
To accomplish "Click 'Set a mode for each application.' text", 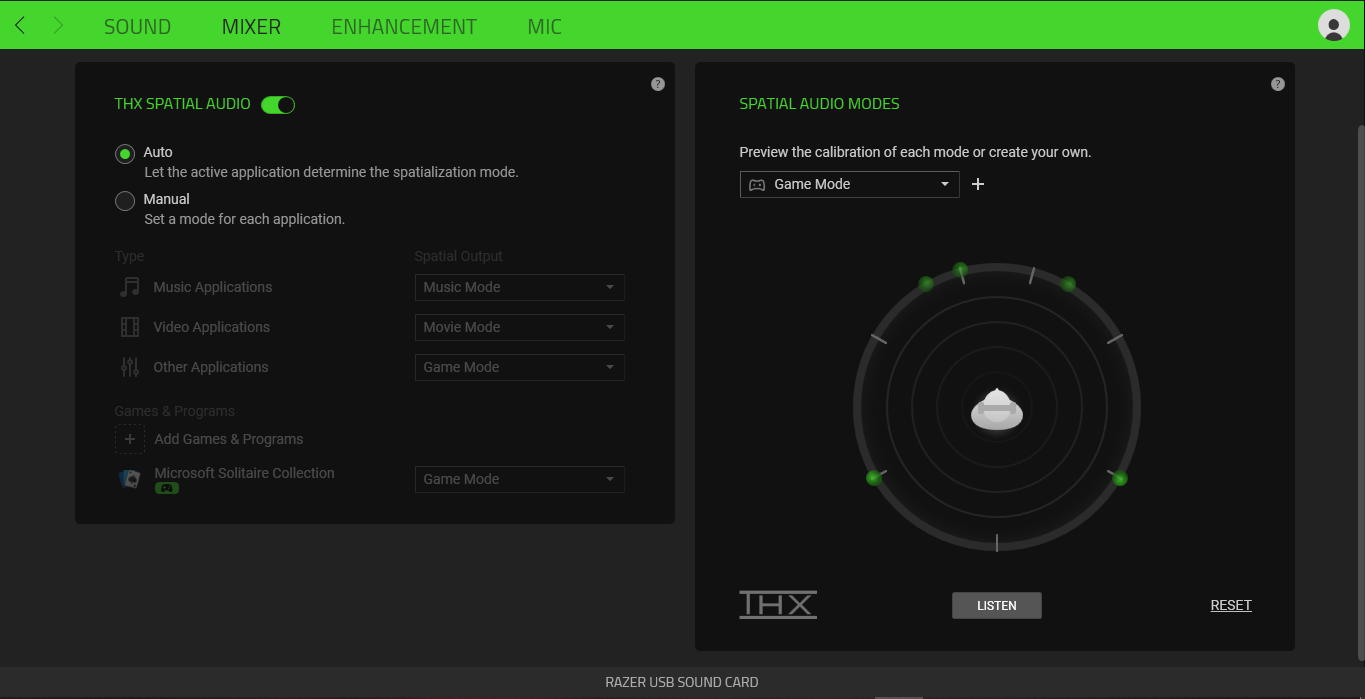I will coord(245,219).
